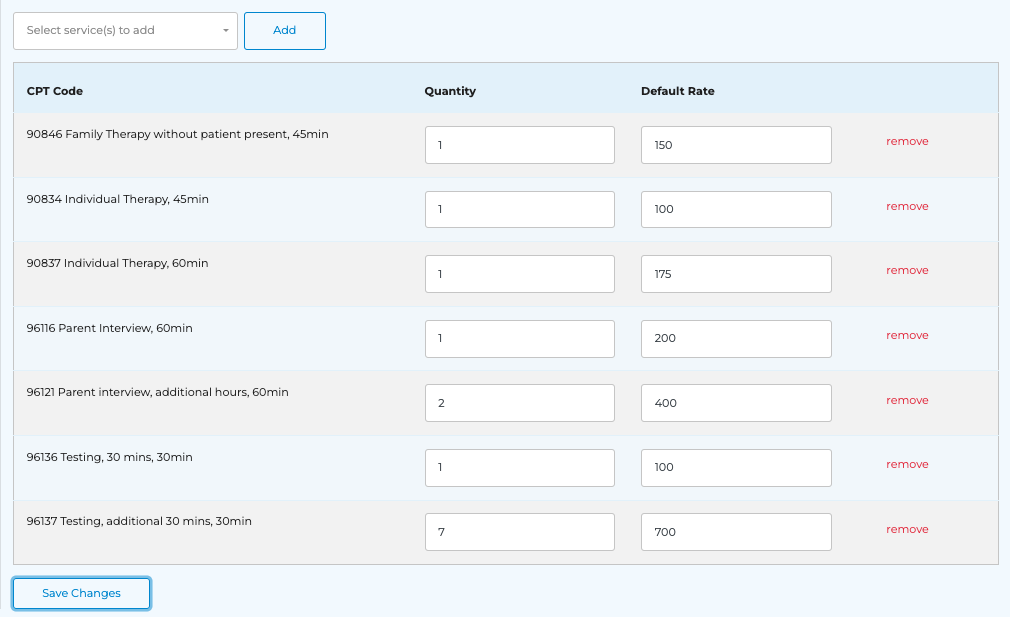Edit Quantity for 96137 Testing additional
The height and width of the screenshot is (617, 1010).
click(519, 532)
